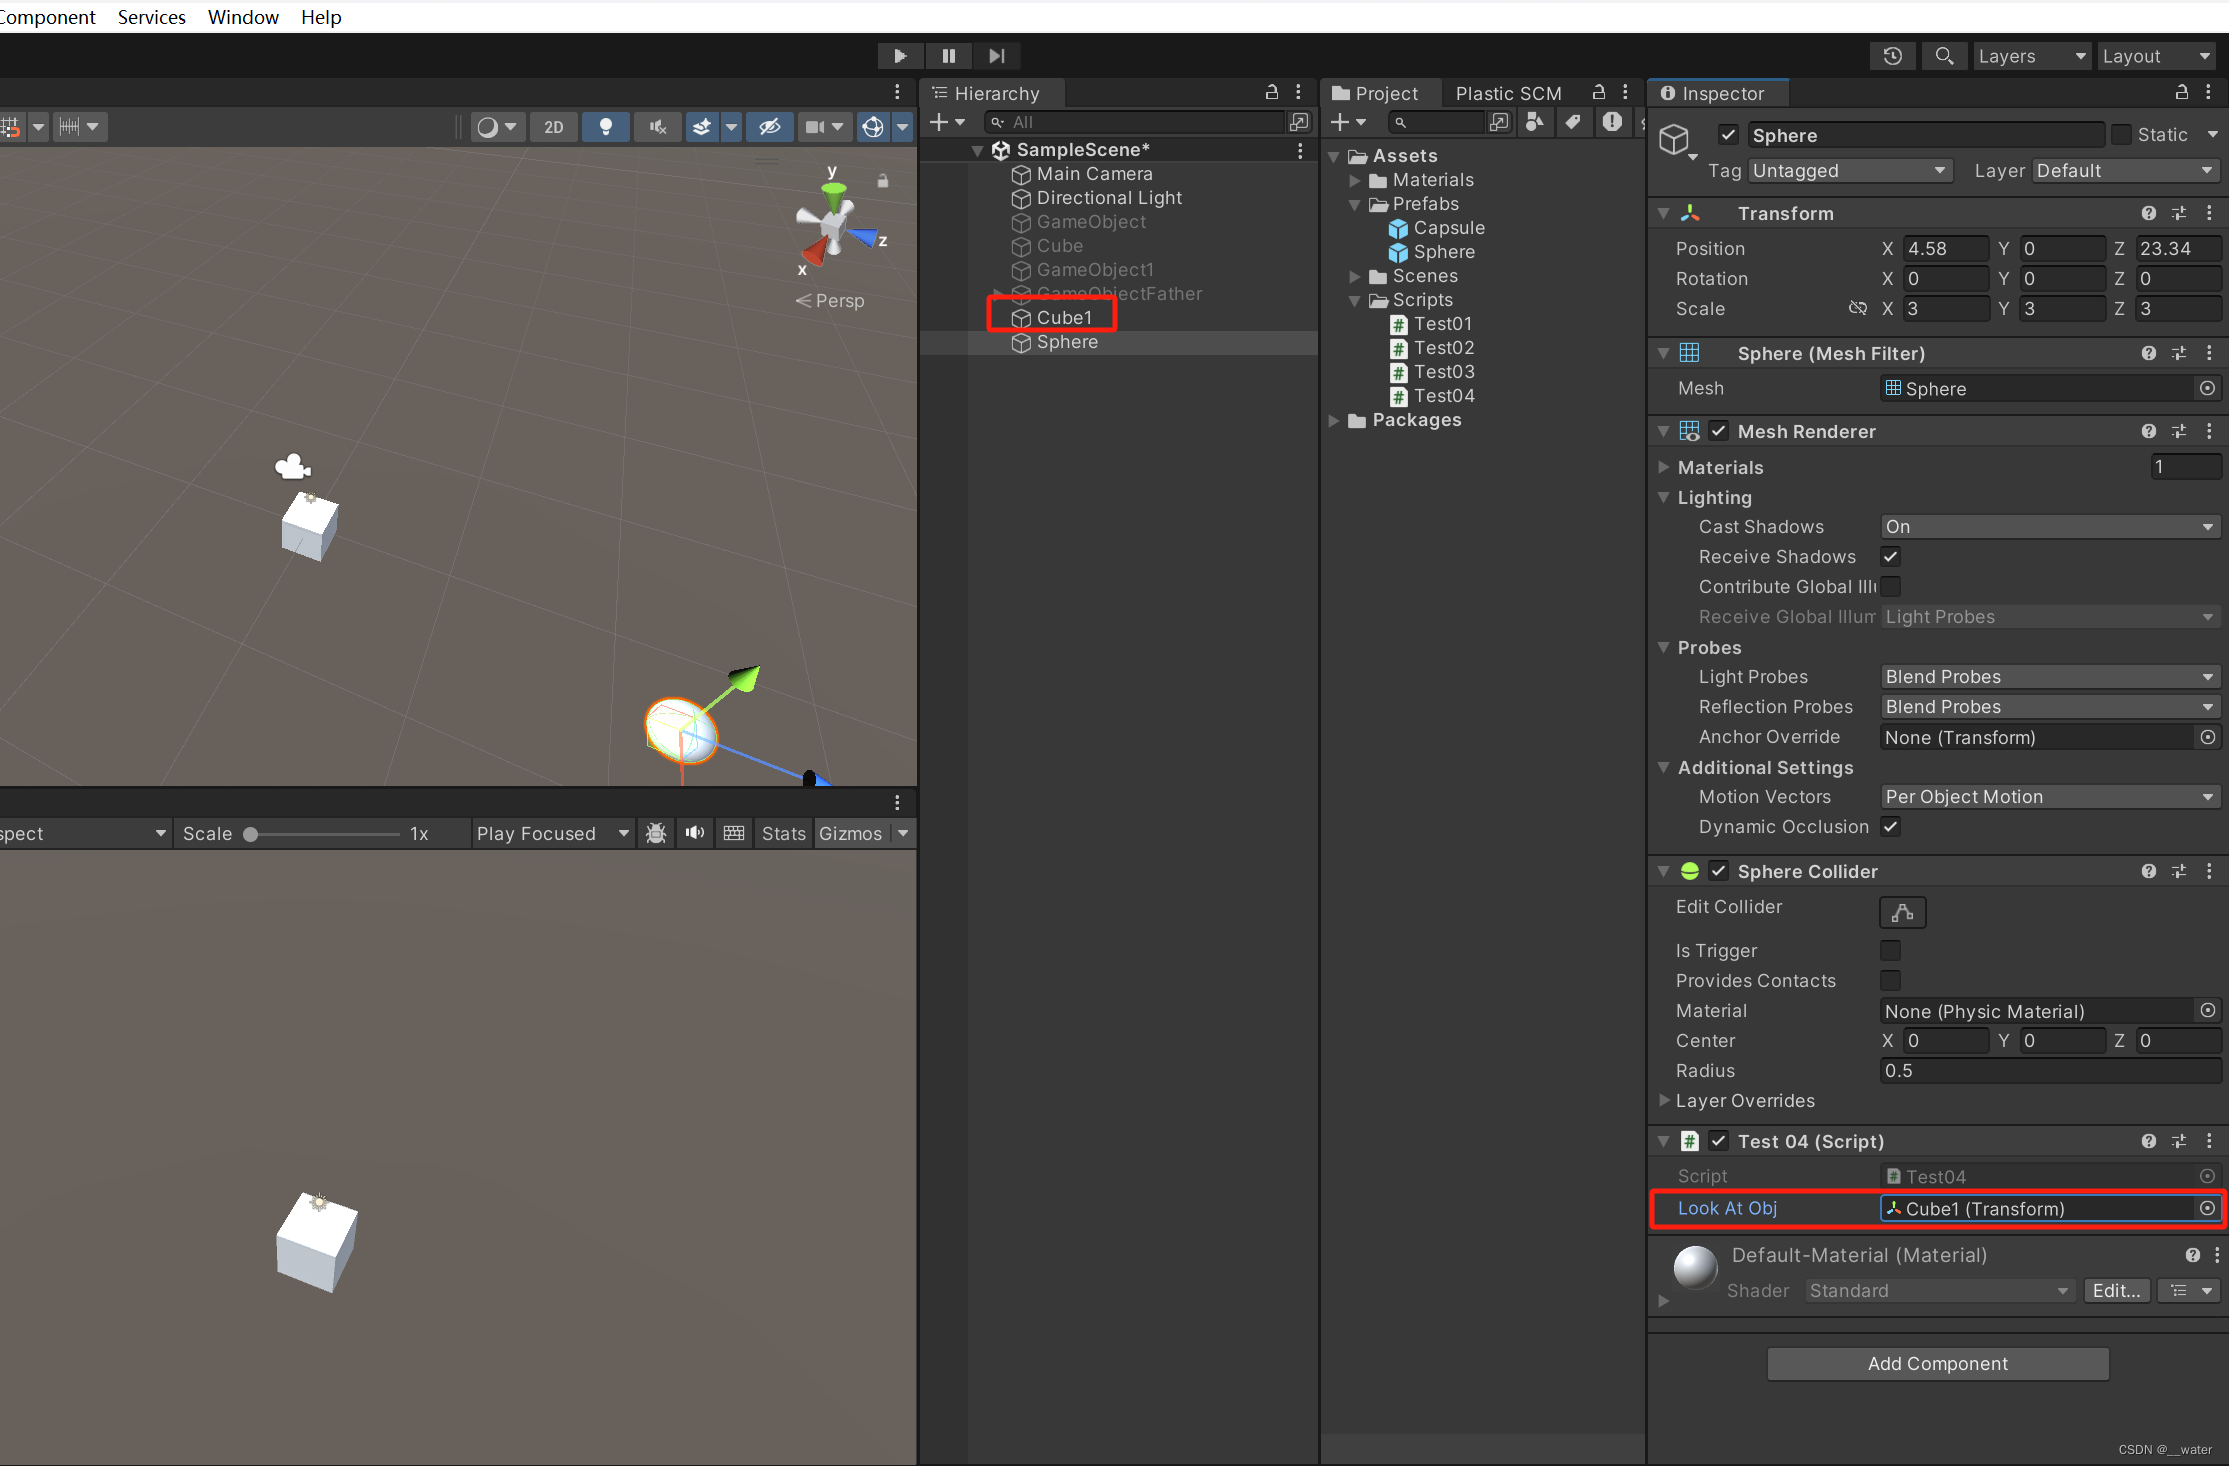Expand the Materials folder in Assets
The width and height of the screenshot is (2229, 1466).
point(1355,180)
